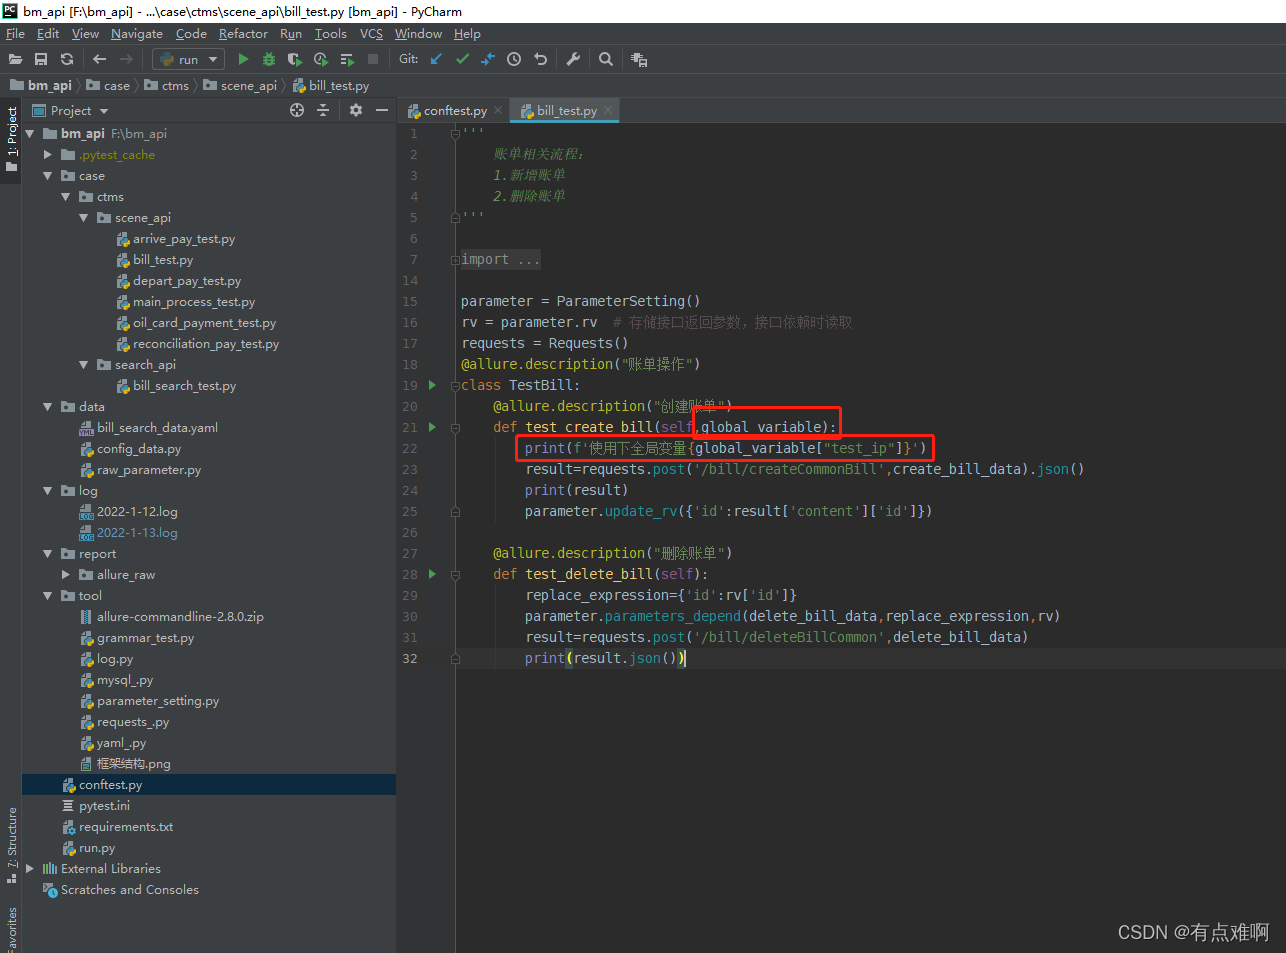This screenshot has height=953, width=1286.
Task: Start debugging with the green bug icon
Action: (269, 60)
